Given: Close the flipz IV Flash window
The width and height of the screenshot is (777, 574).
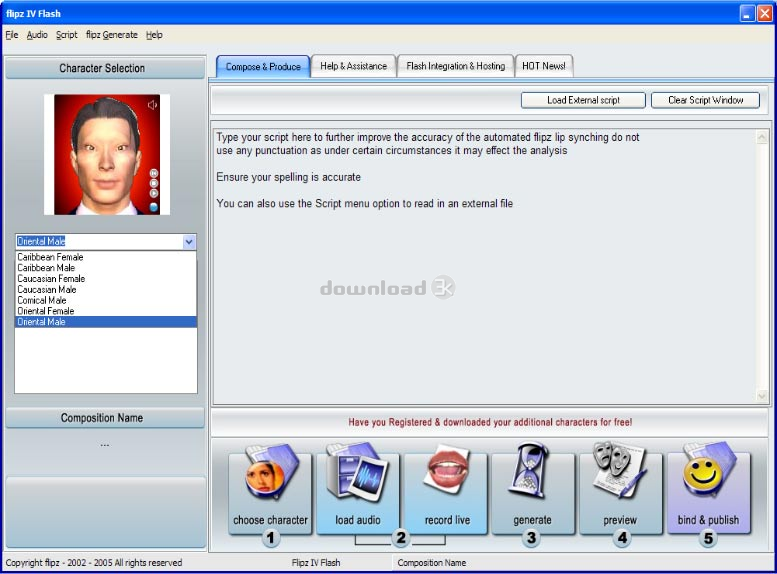Looking at the screenshot, I should 765,13.
